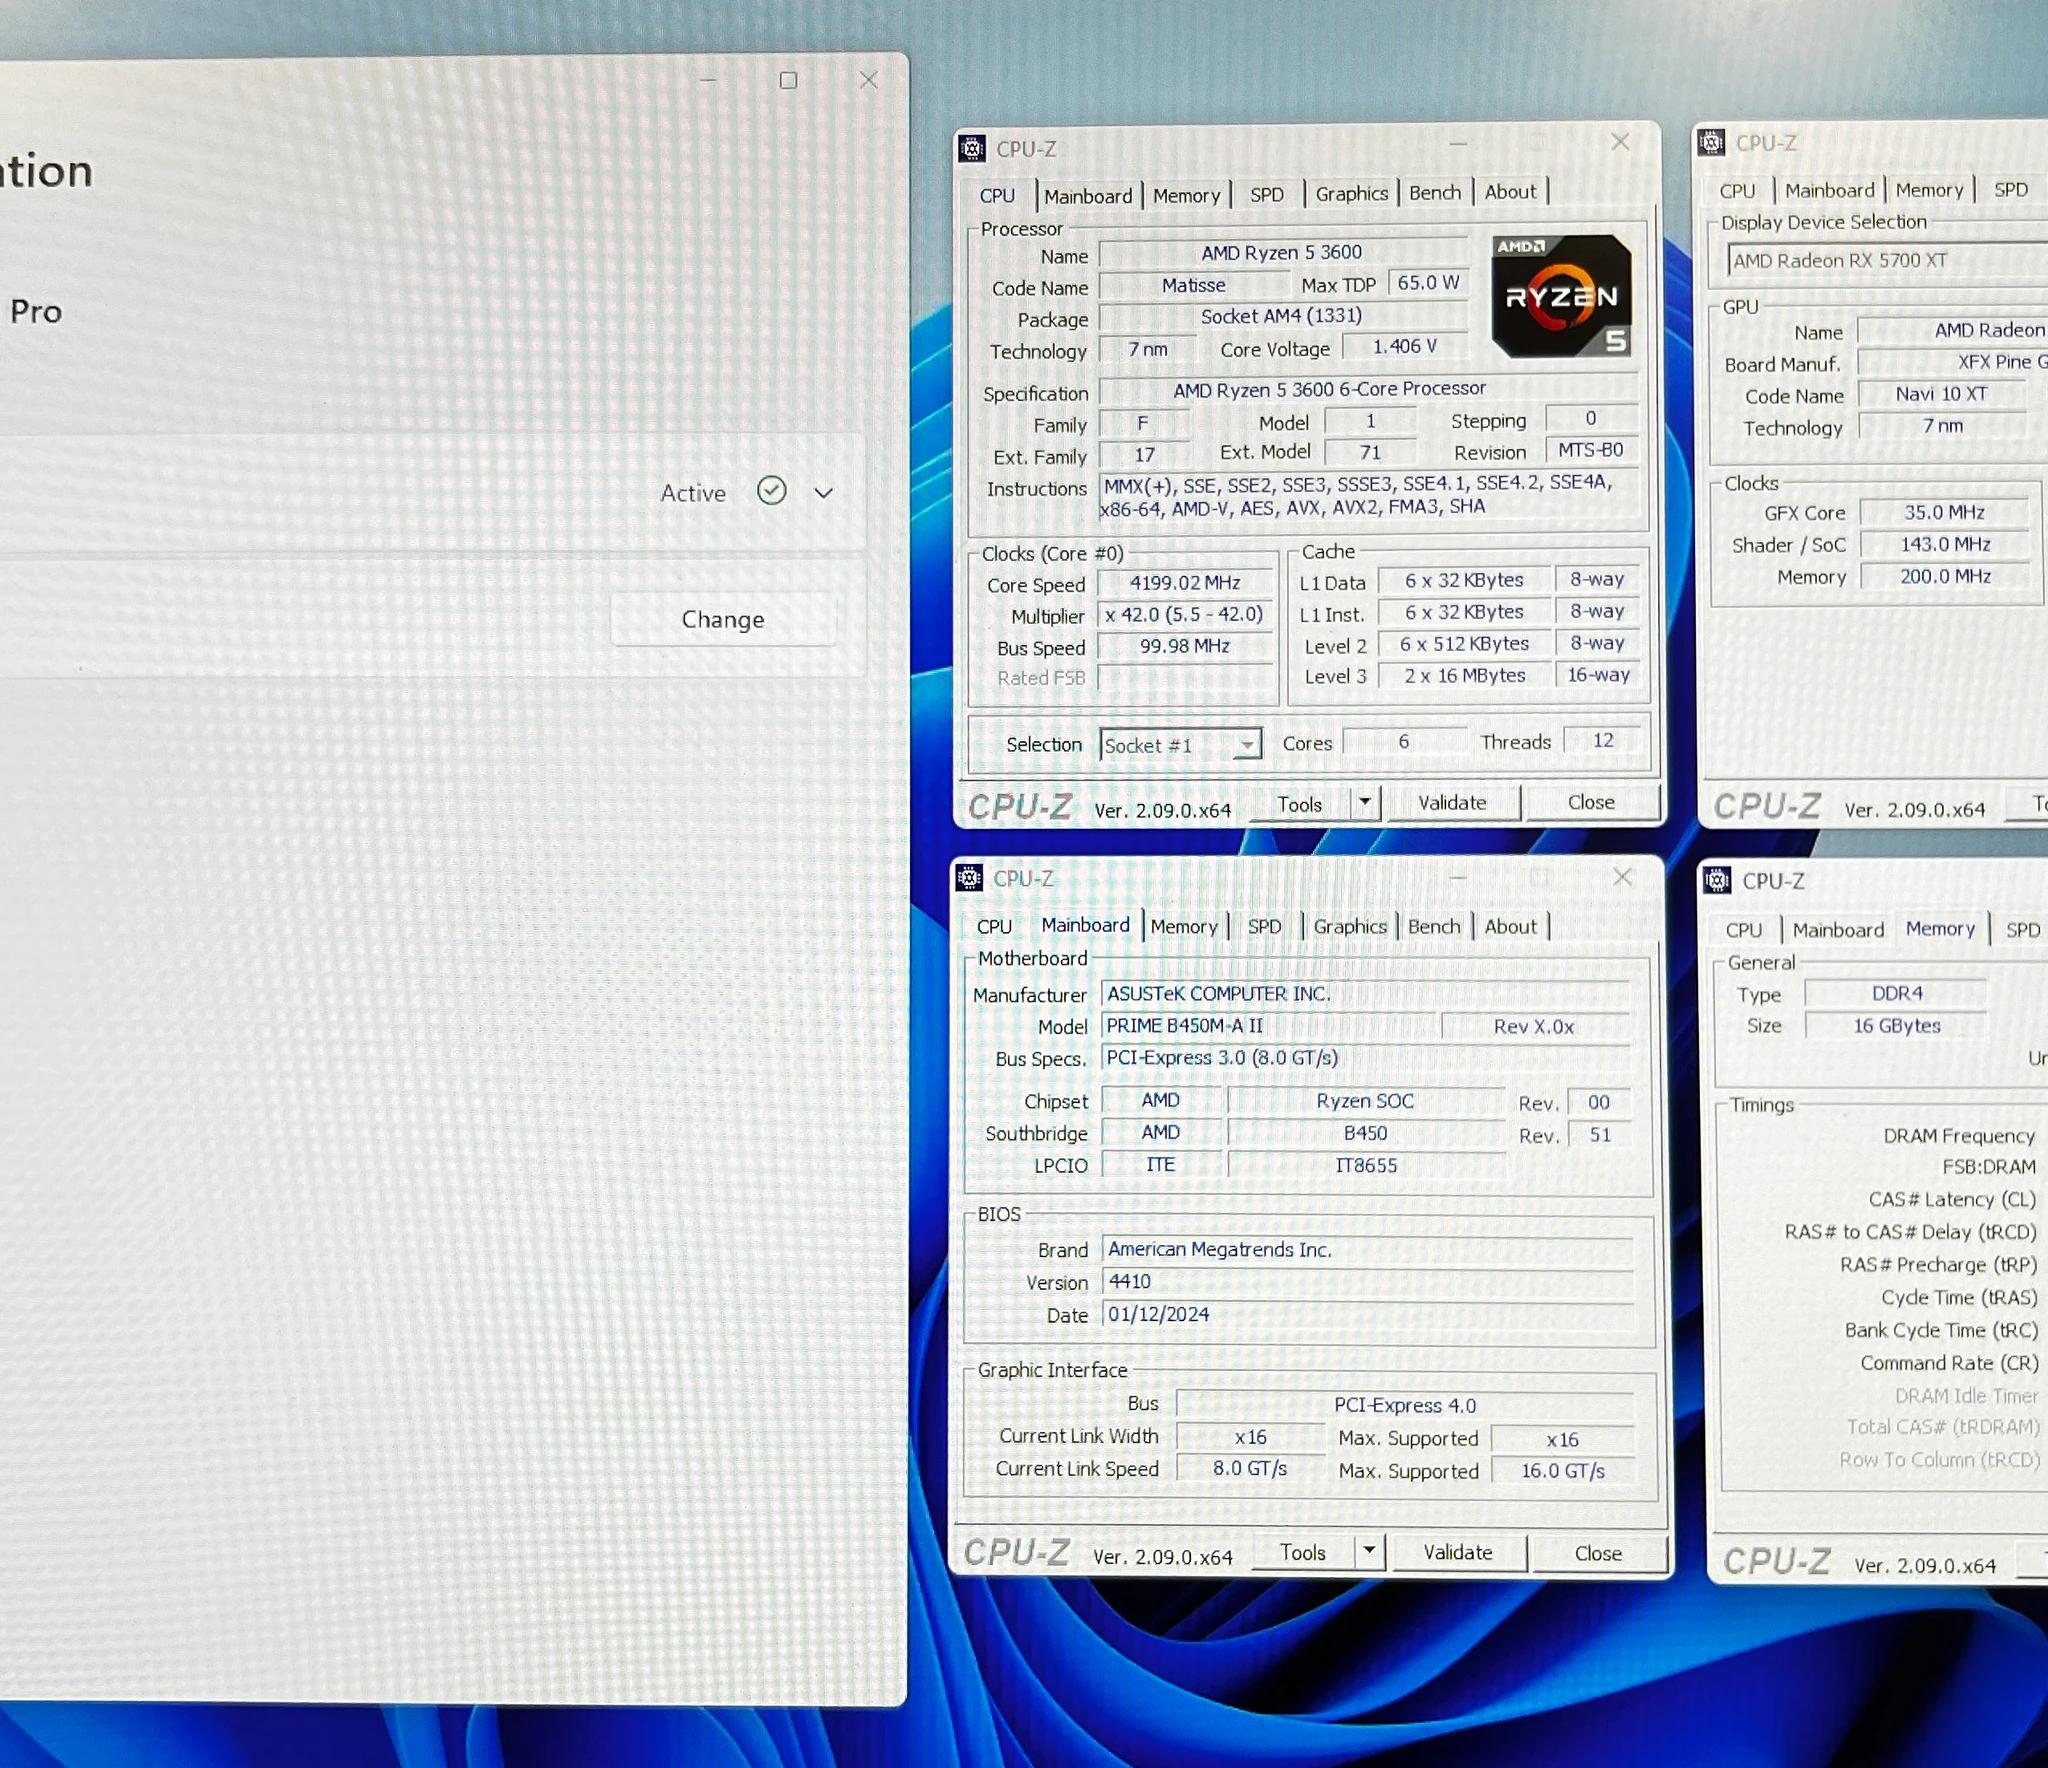Click the Close button in the CPU window
This screenshot has height=1768, width=2048.
(1591, 802)
